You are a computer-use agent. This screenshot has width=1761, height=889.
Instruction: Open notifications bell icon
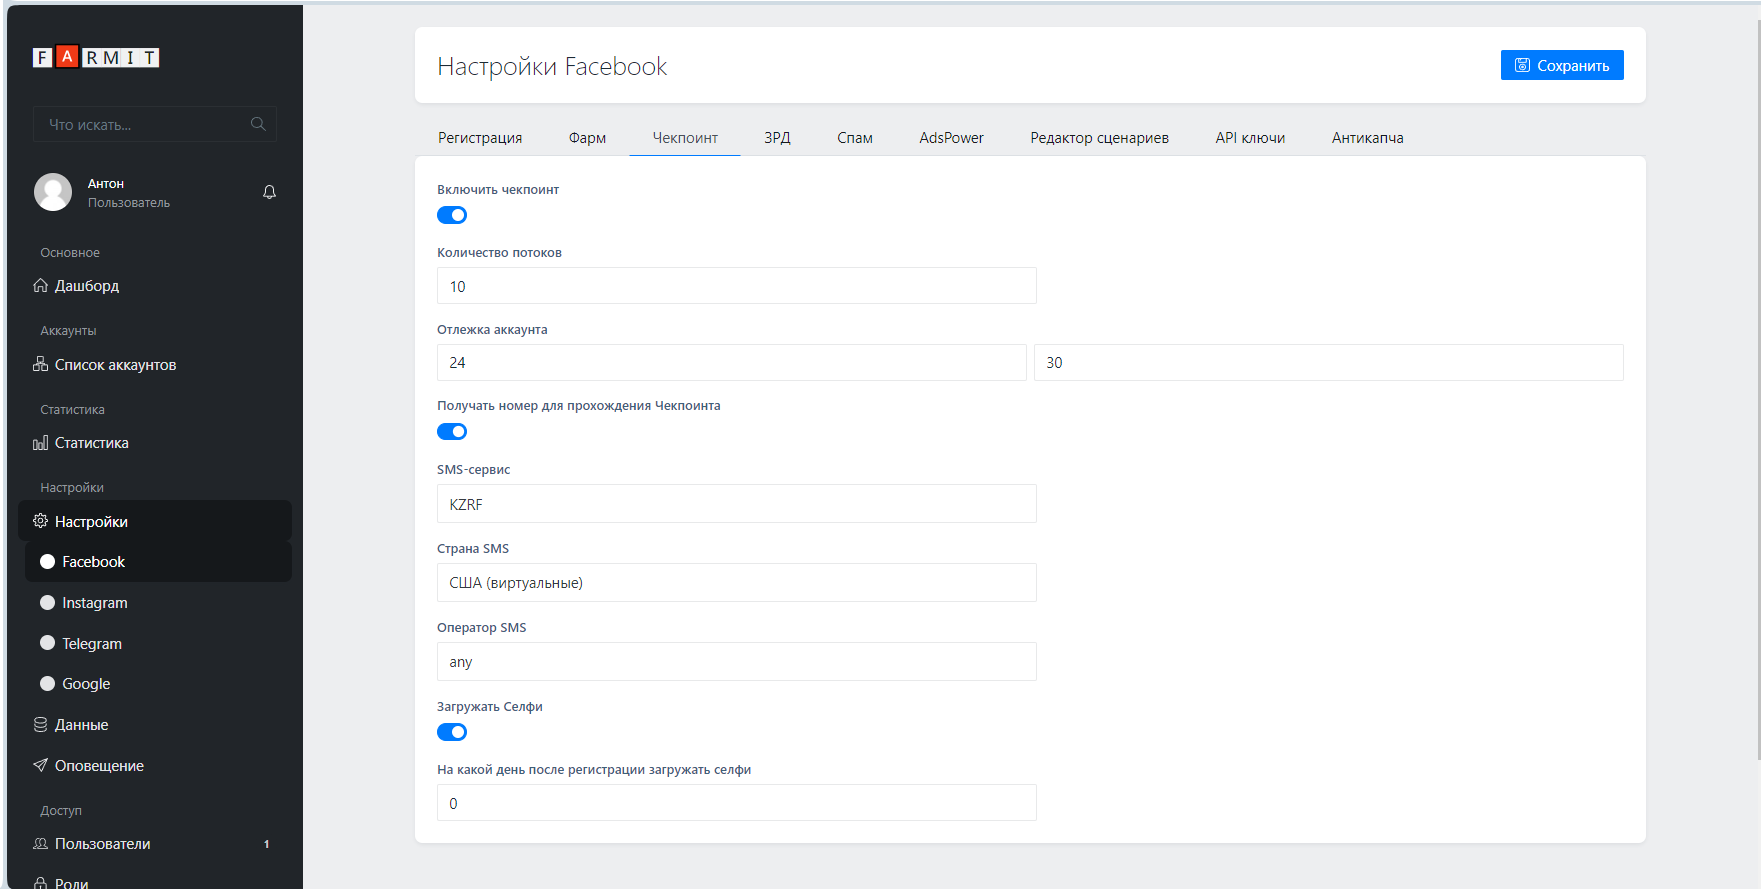(269, 192)
